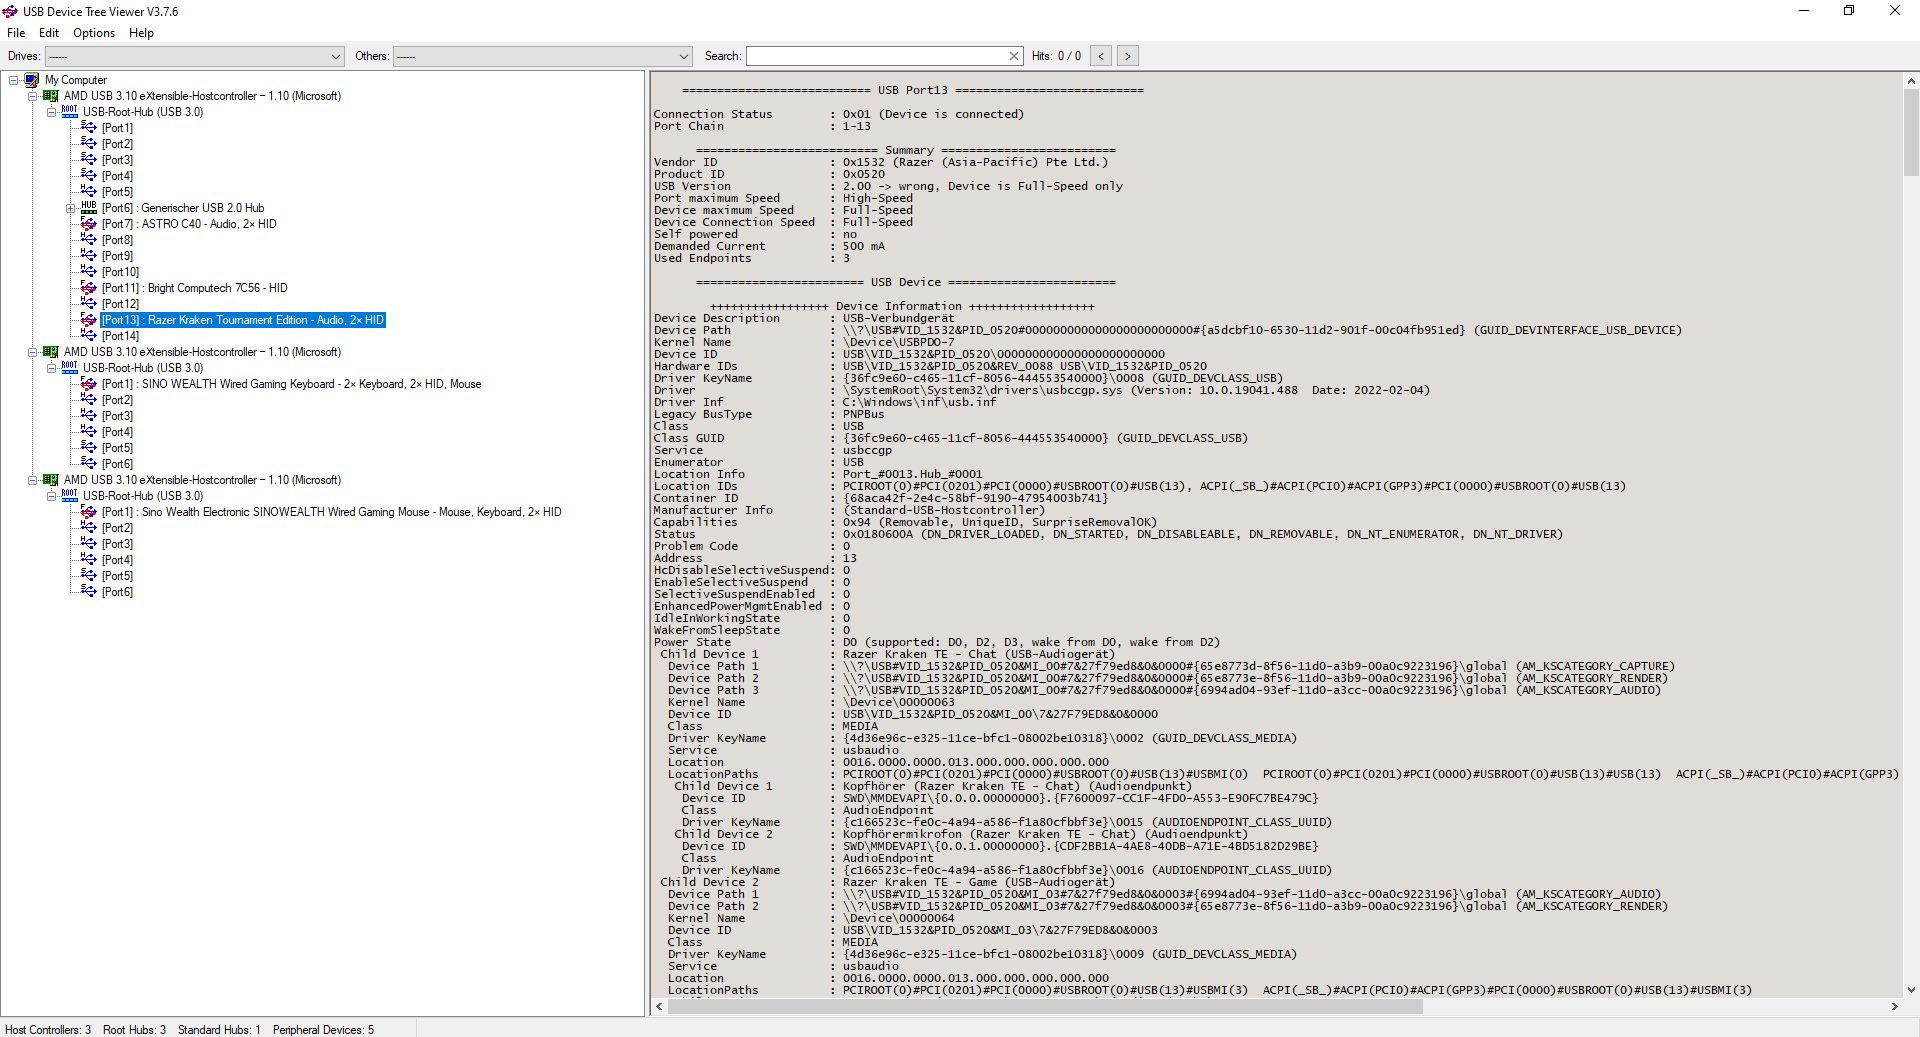The width and height of the screenshot is (1920, 1037).
Task: Select Port8 under the first root hub
Action: click(x=117, y=240)
